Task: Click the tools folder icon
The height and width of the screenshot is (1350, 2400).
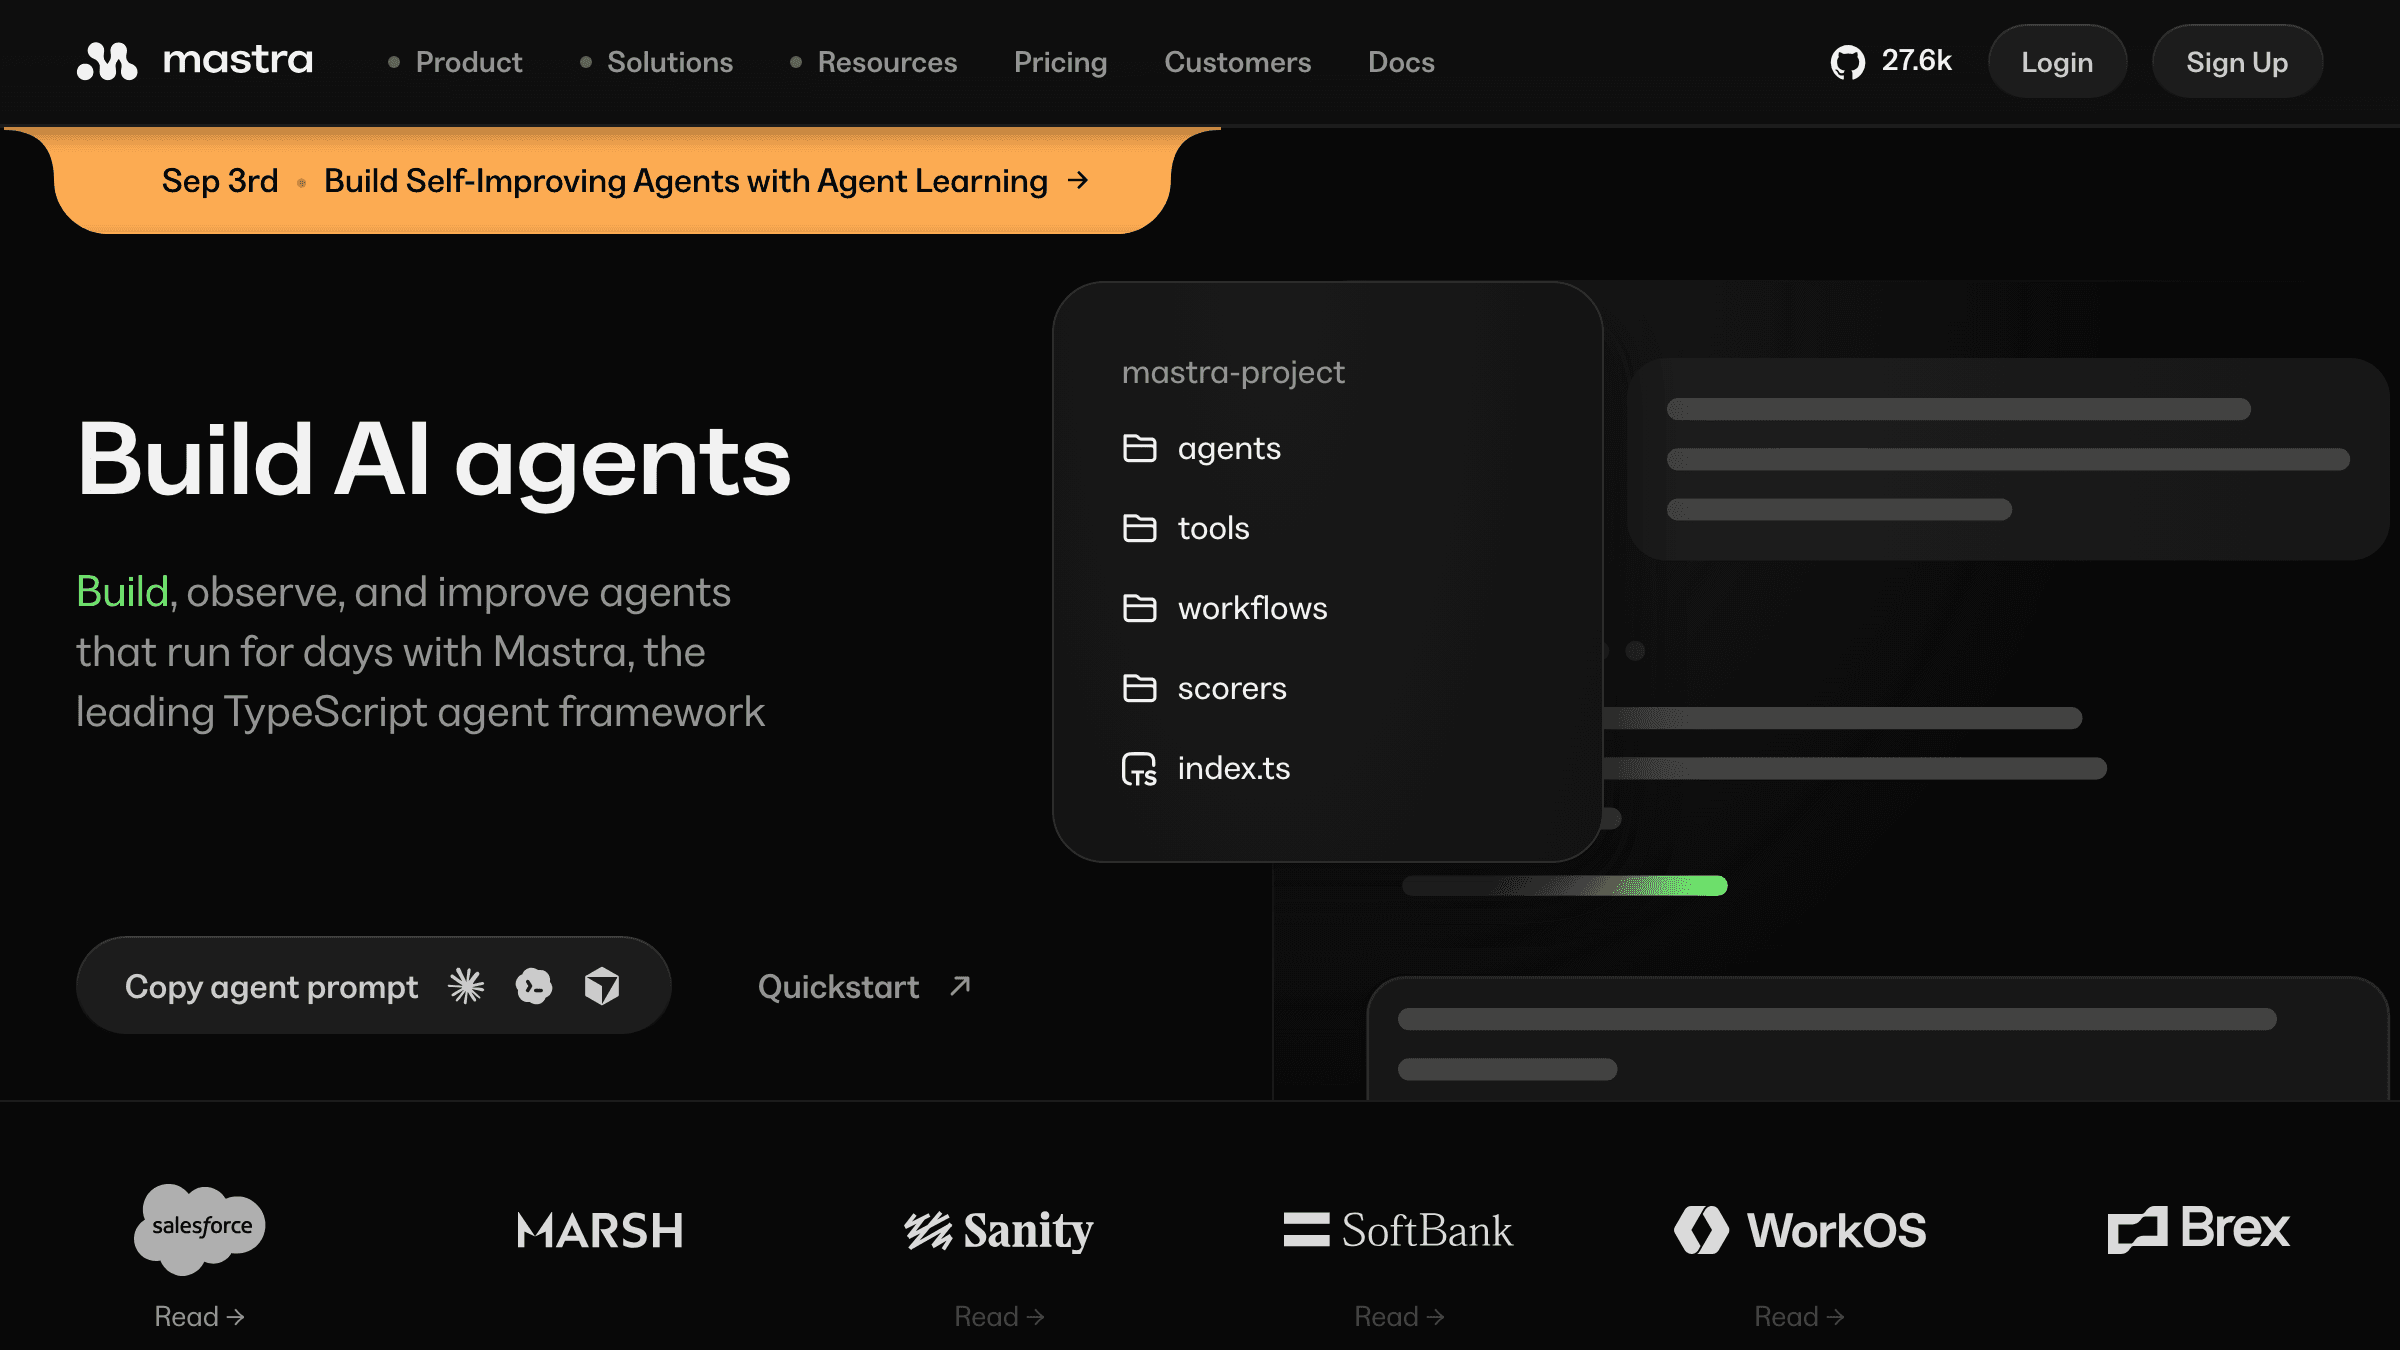Action: (x=1139, y=528)
